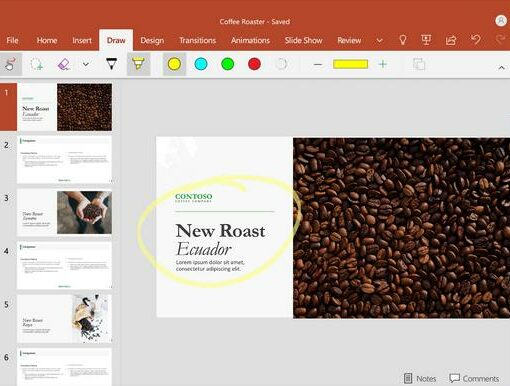This screenshot has height=386, width=510.
Task: Click the Tell Me lightbulb icon
Action: coord(403,40)
